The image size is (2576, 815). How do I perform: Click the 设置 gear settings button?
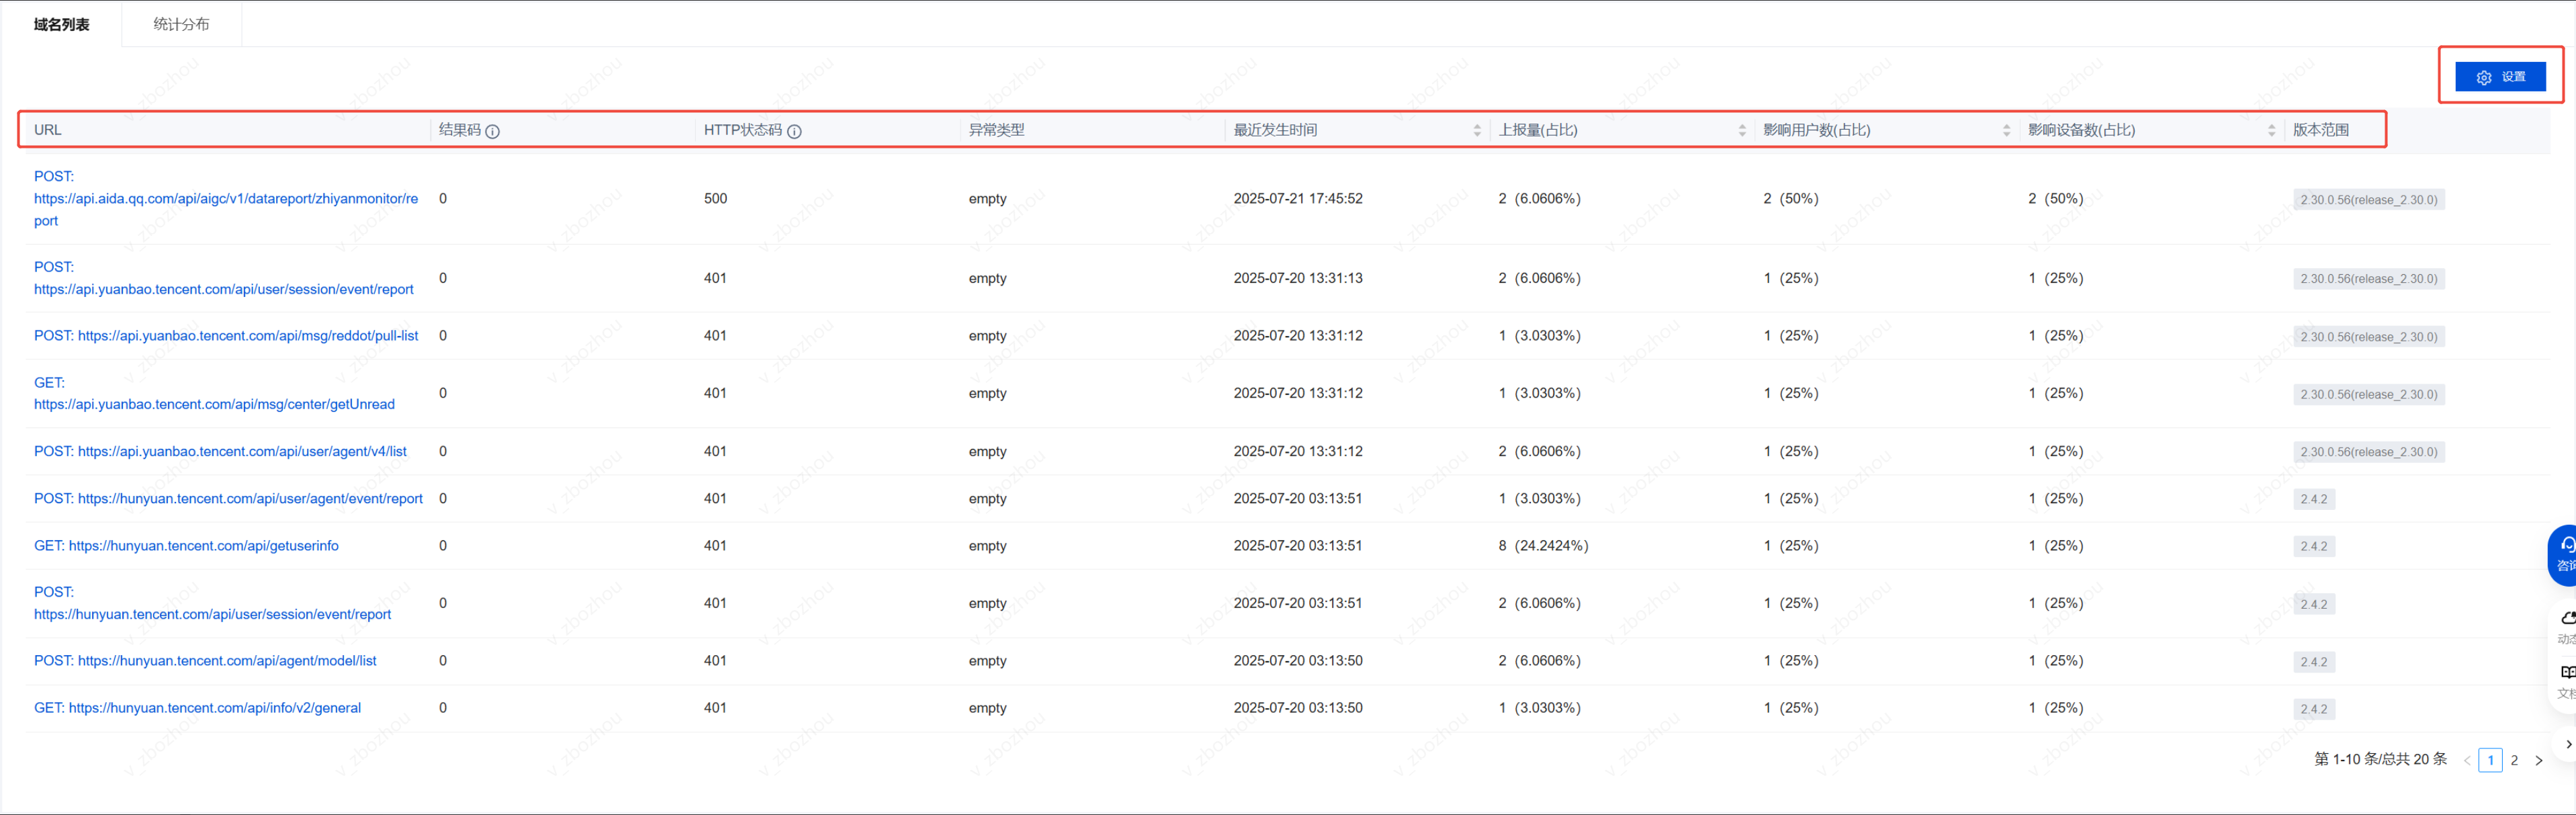pyautogui.click(x=2500, y=77)
